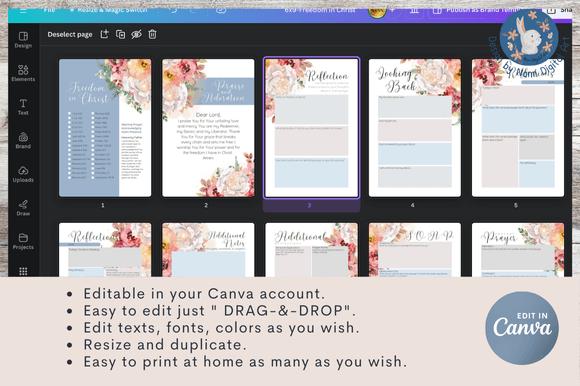580x386 pixels.
Task: Open Resize & Magic Switch
Action: click(109, 10)
